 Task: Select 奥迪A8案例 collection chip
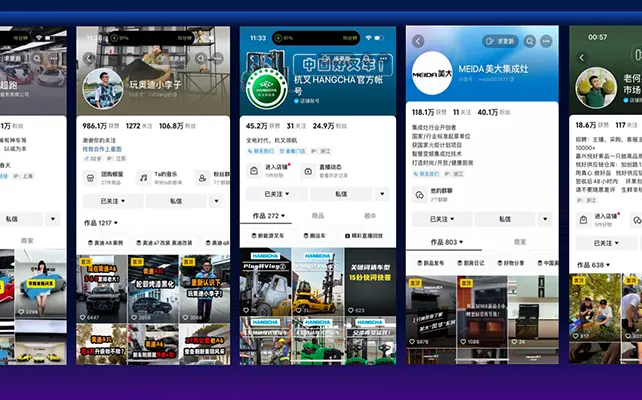point(106,243)
